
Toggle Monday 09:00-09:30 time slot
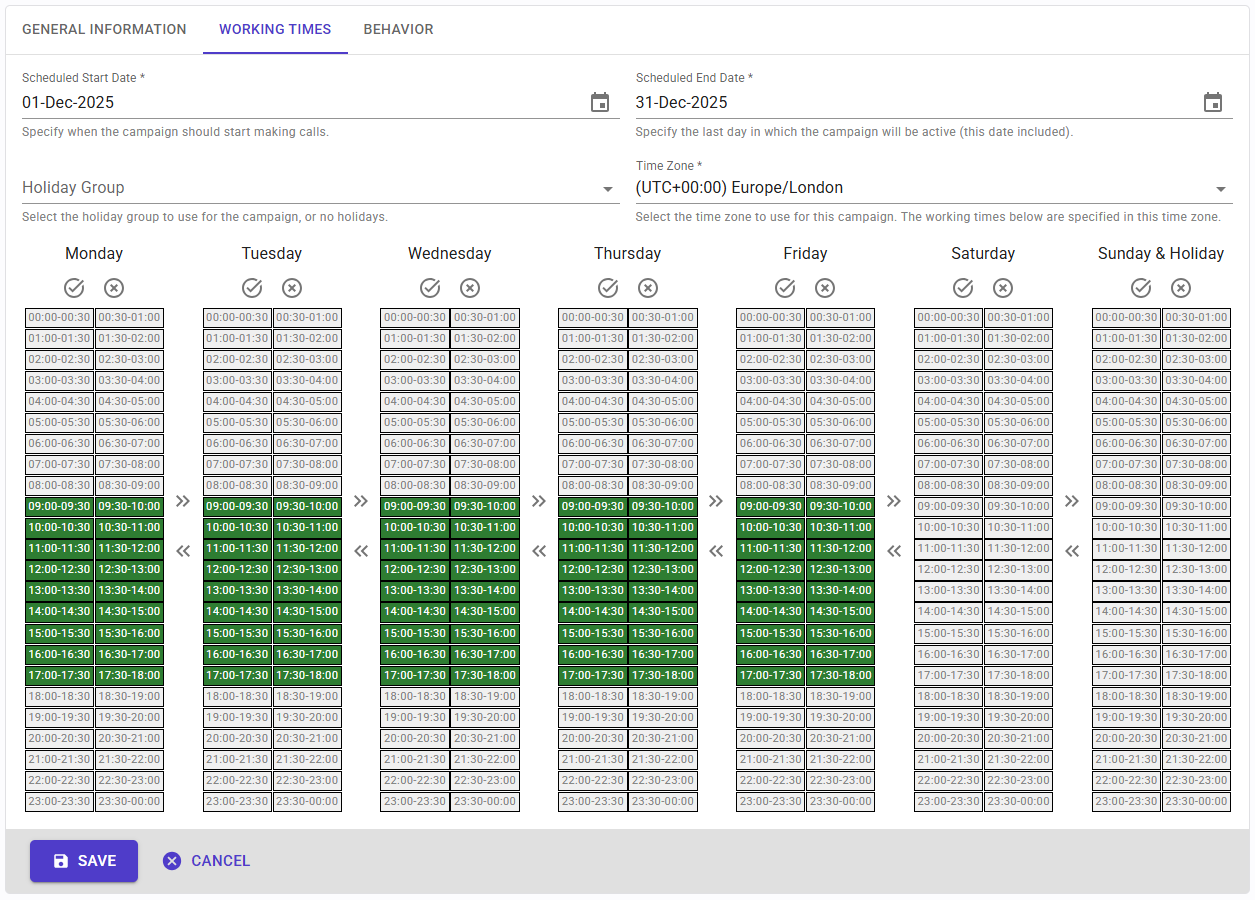point(60,507)
